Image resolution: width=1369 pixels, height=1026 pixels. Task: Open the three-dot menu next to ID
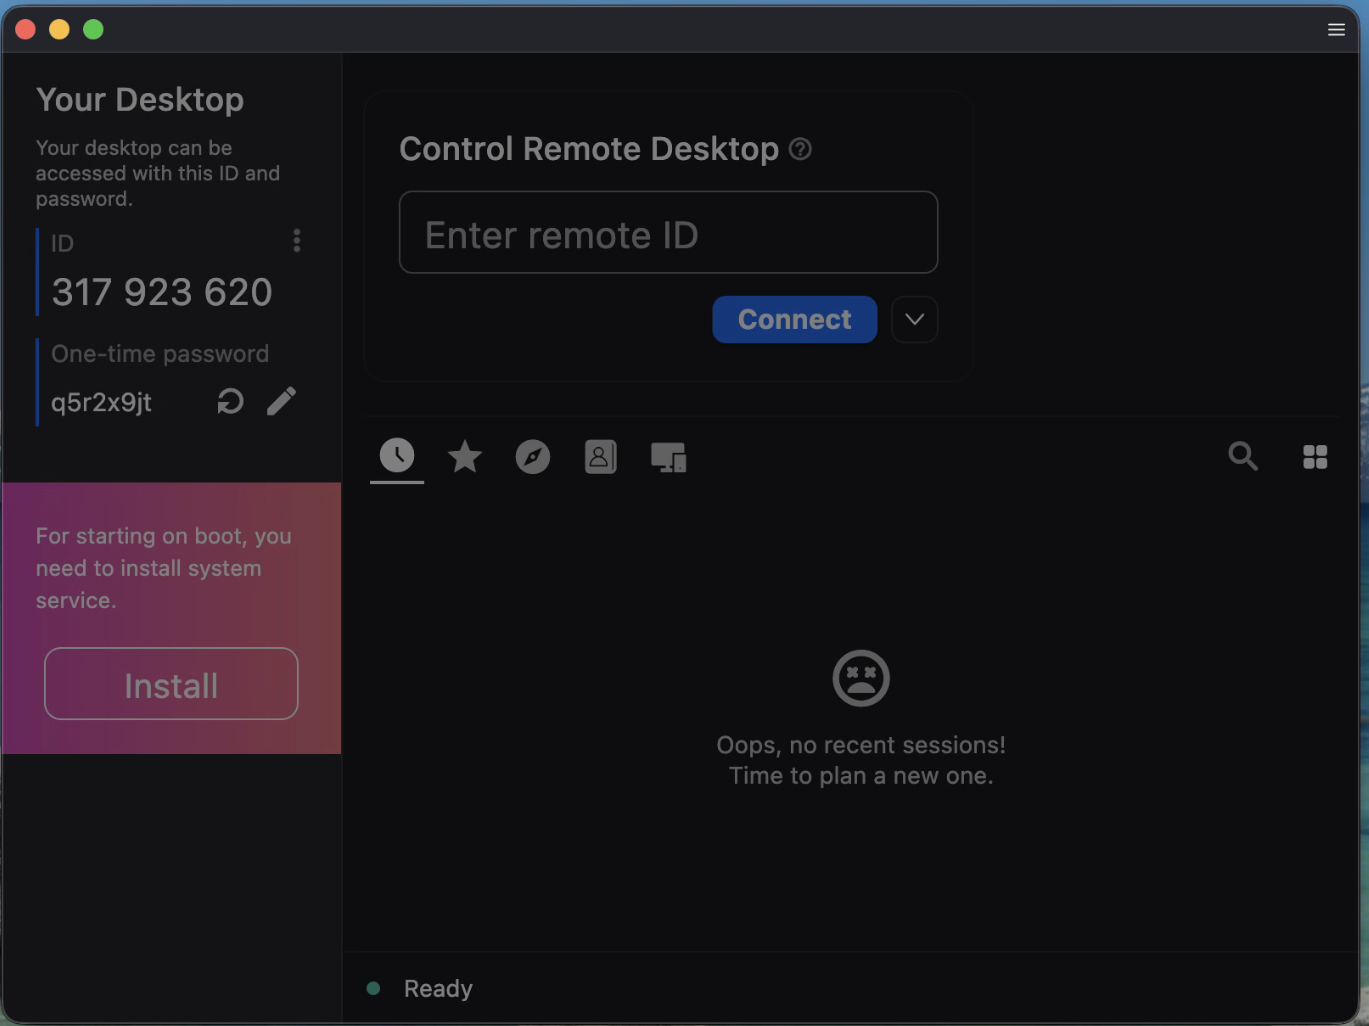(296, 241)
